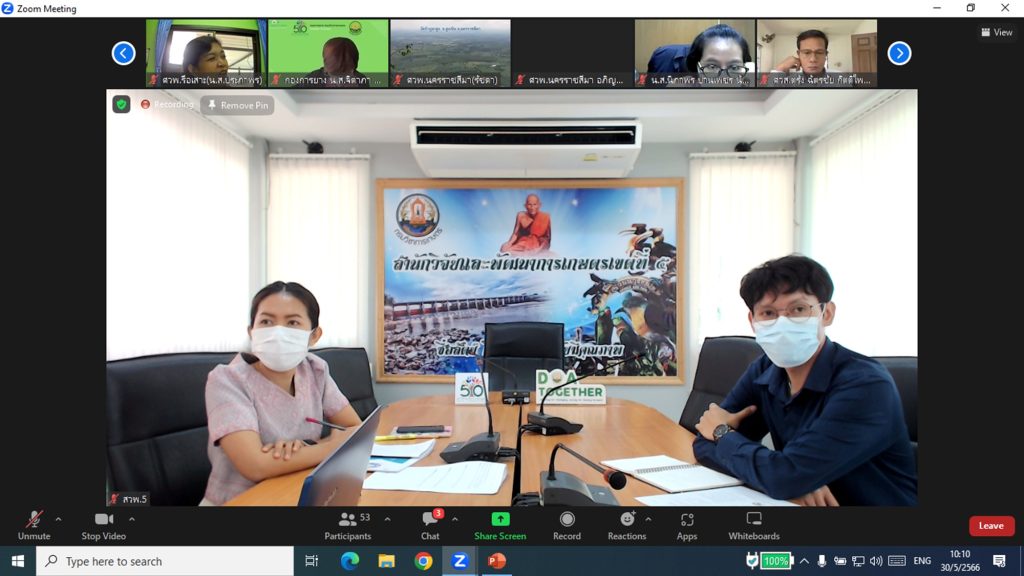Viewport: 1024px width, 576px height.
Task: Click the red Leave button
Action: point(991,526)
